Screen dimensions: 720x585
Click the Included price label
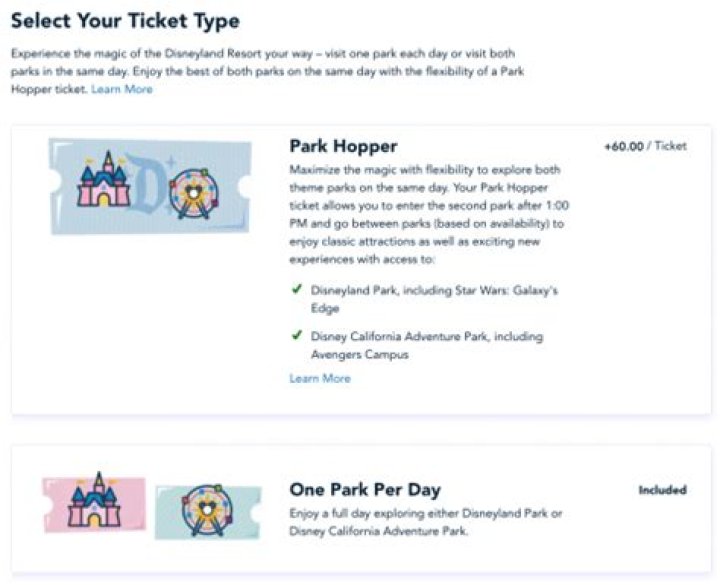[x=663, y=490]
